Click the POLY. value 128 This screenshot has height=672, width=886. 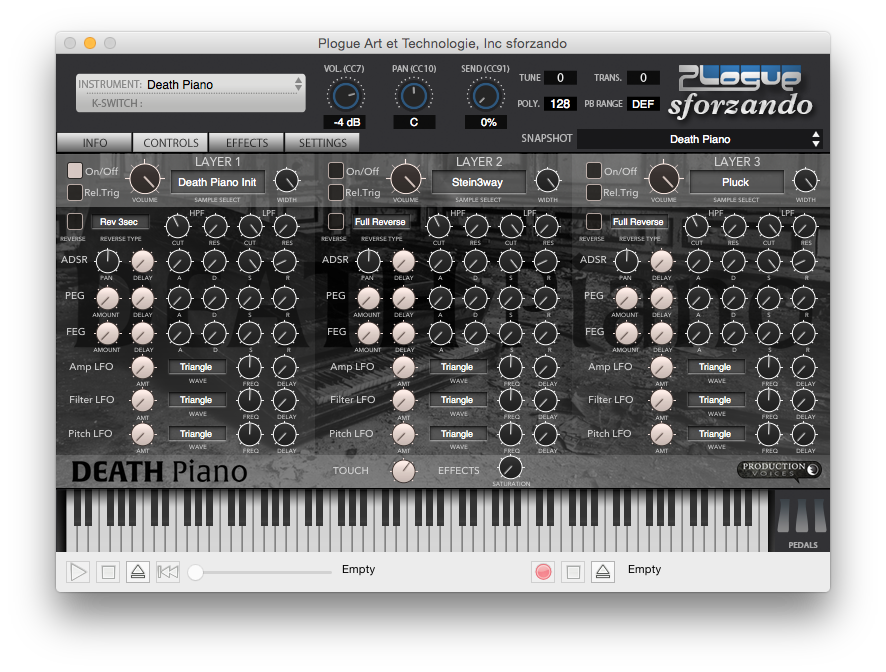[x=560, y=103]
